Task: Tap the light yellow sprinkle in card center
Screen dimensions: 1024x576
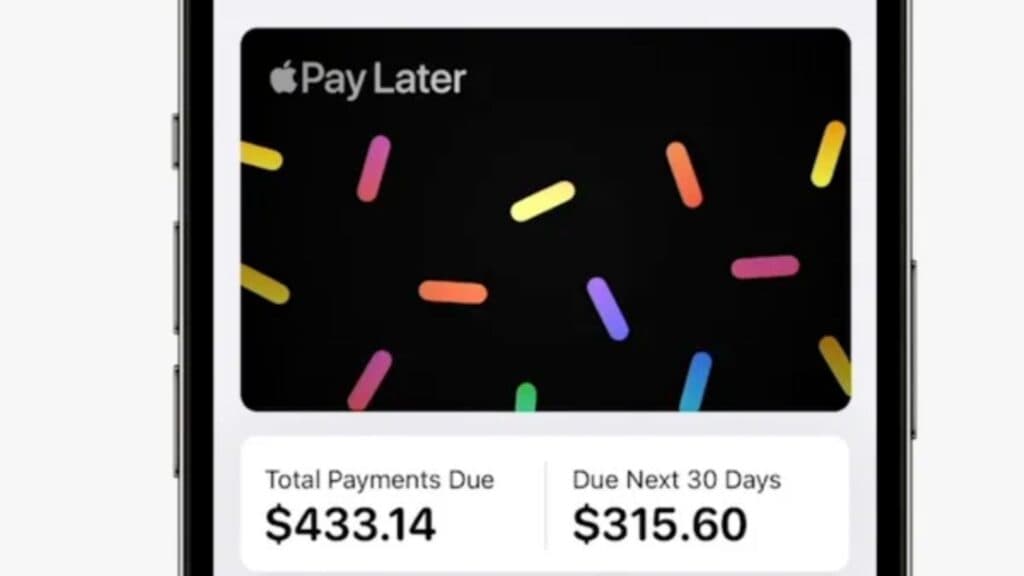Action: pos(543,201)
